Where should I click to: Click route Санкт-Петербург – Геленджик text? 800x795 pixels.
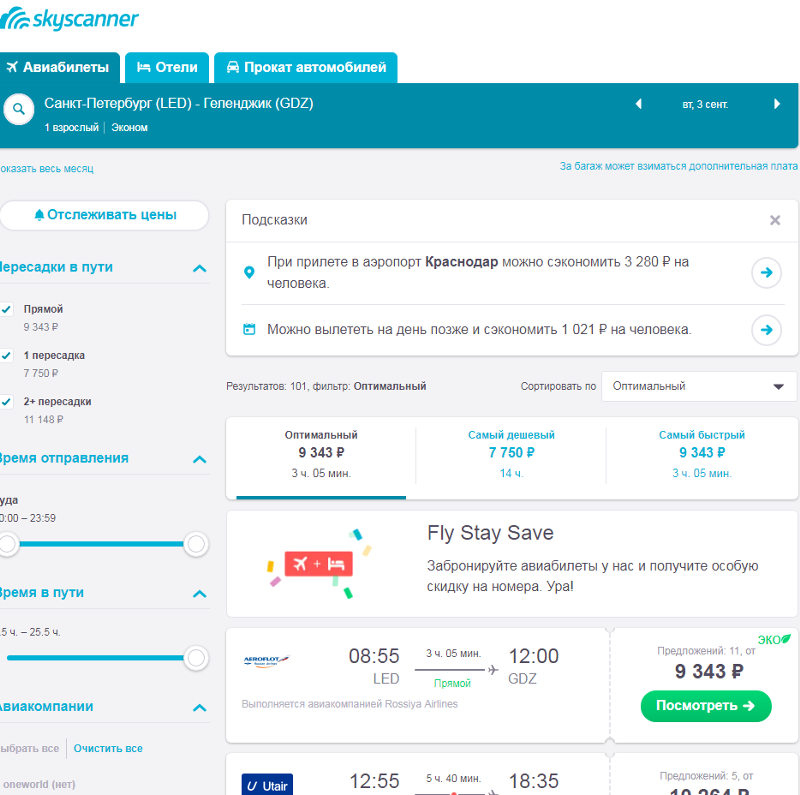[x=179, y=103]
